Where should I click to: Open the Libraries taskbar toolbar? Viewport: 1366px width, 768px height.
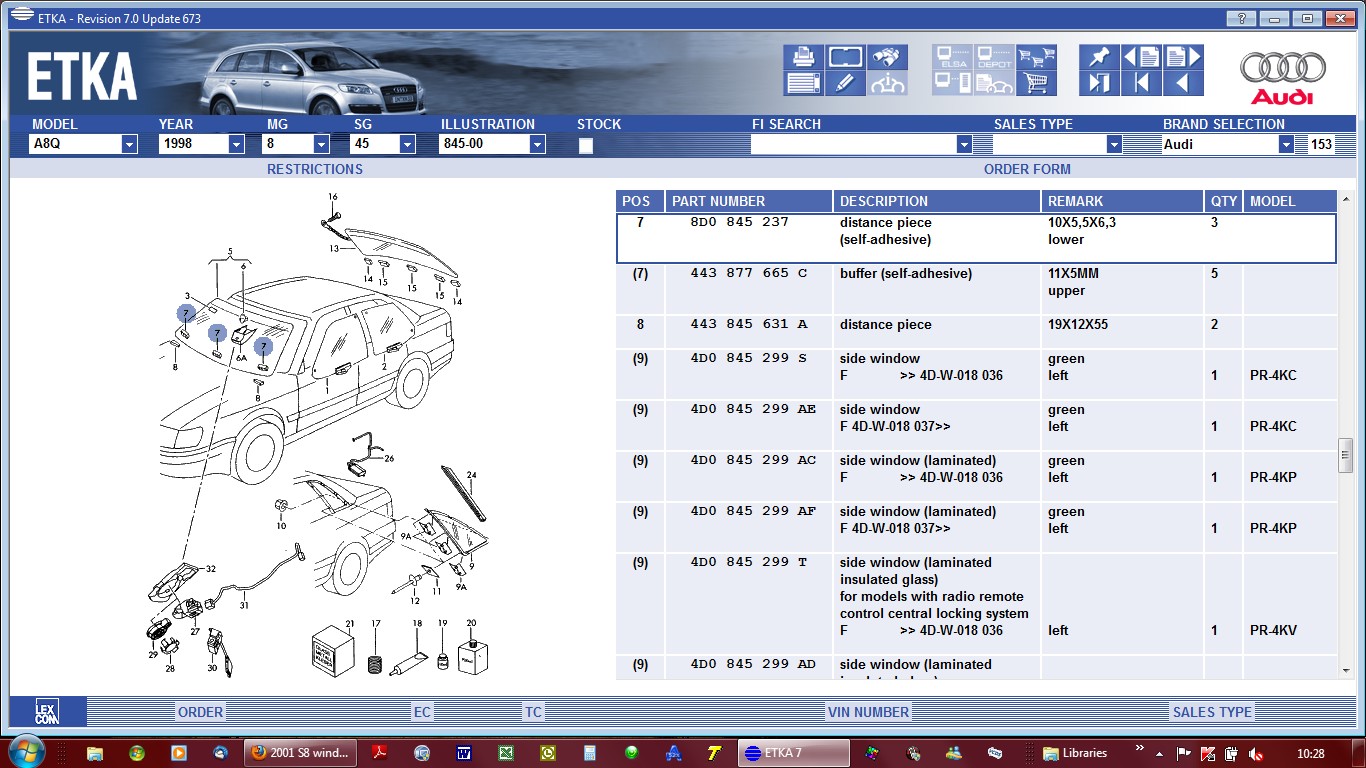(x=1075, y=753)
